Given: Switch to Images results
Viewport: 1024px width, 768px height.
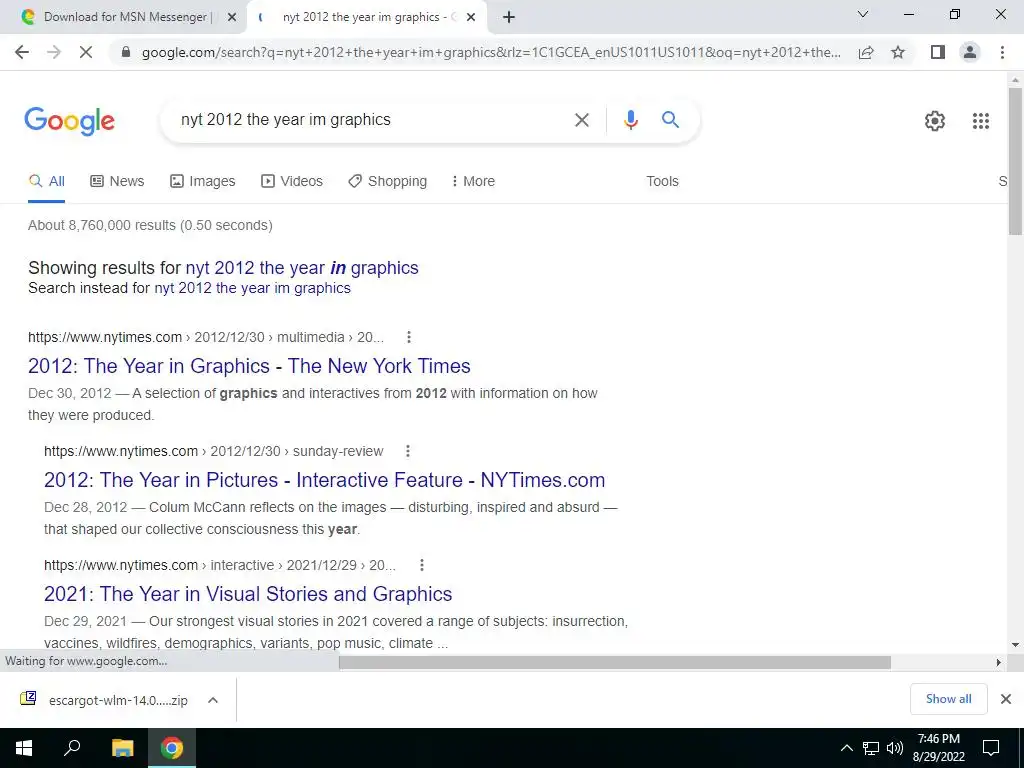Looking at the screenshot, I should tap(202, 181).
